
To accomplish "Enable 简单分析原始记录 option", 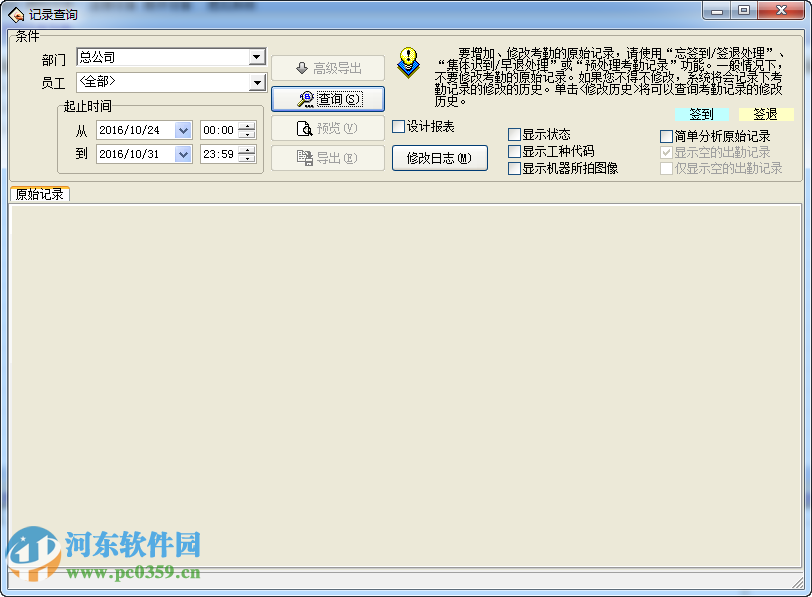I will point(666,133).
